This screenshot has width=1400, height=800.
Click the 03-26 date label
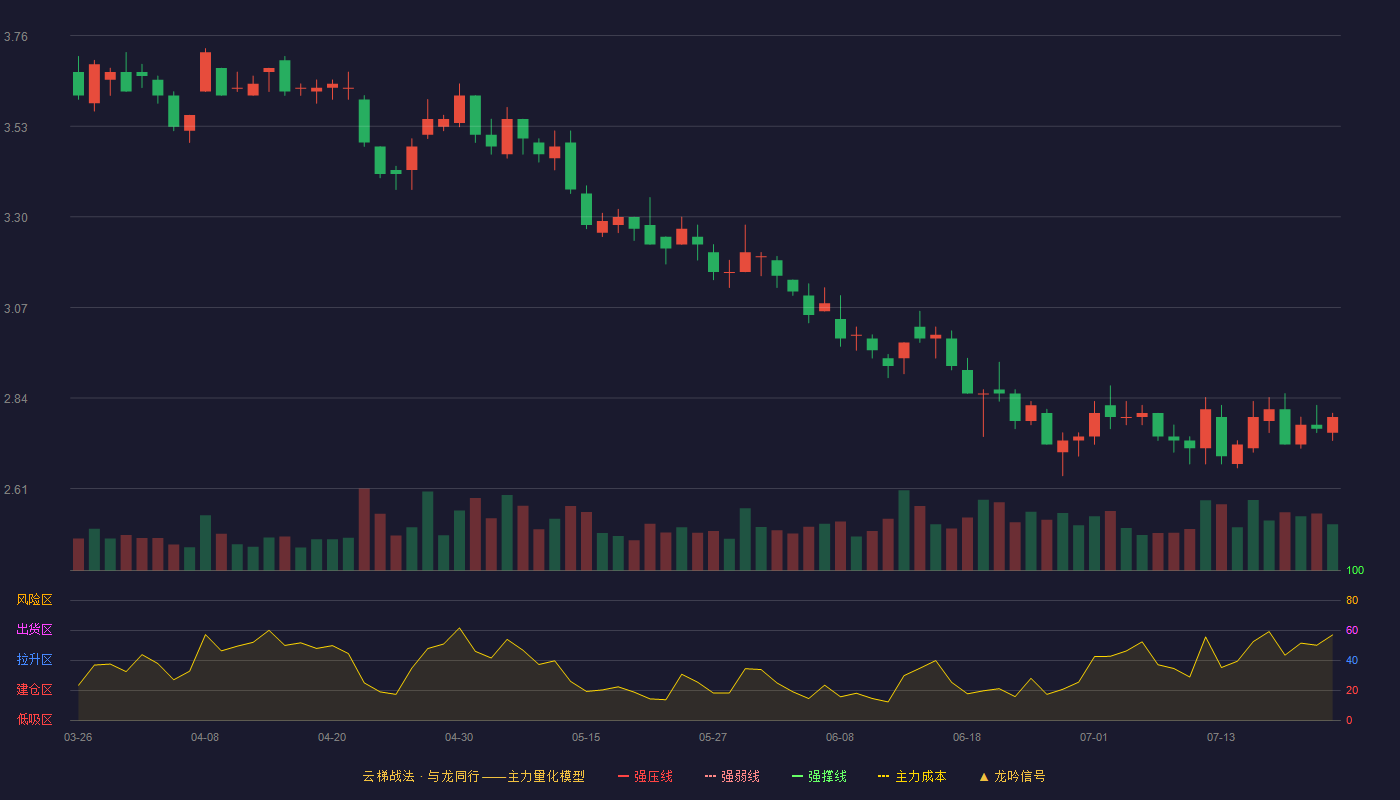point(78,737)
